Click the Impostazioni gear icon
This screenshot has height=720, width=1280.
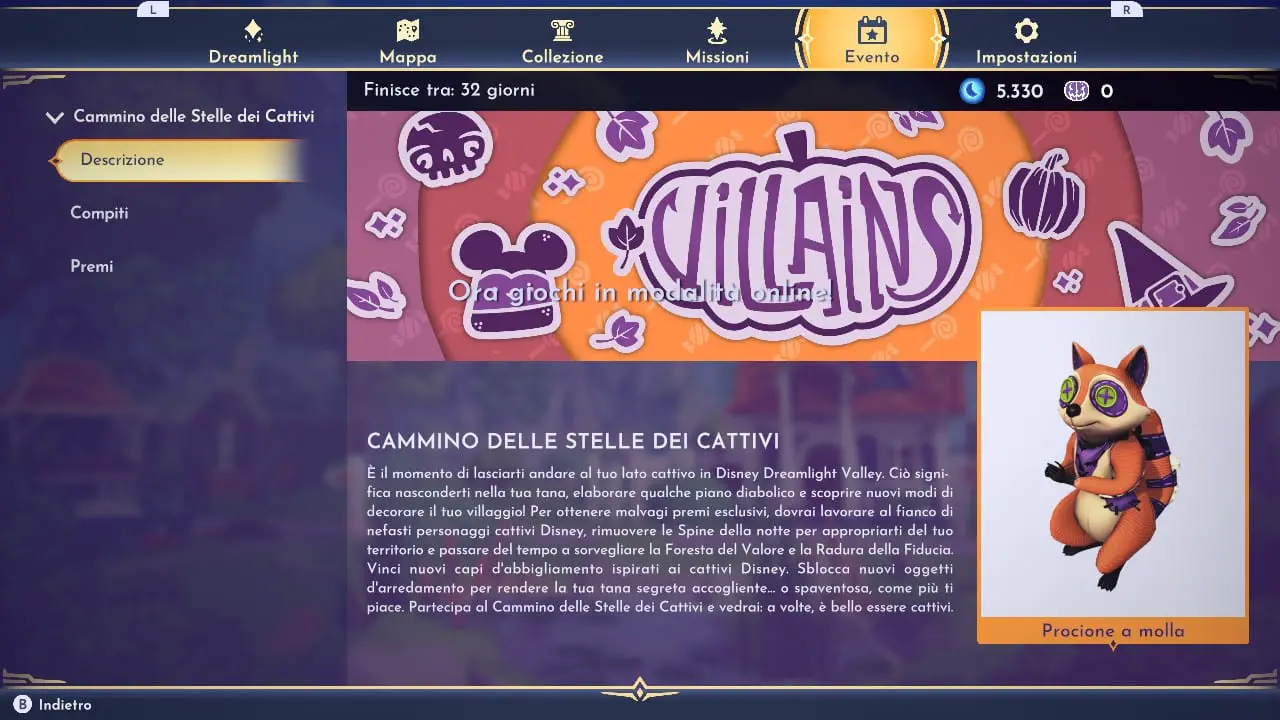[1026, 30]
